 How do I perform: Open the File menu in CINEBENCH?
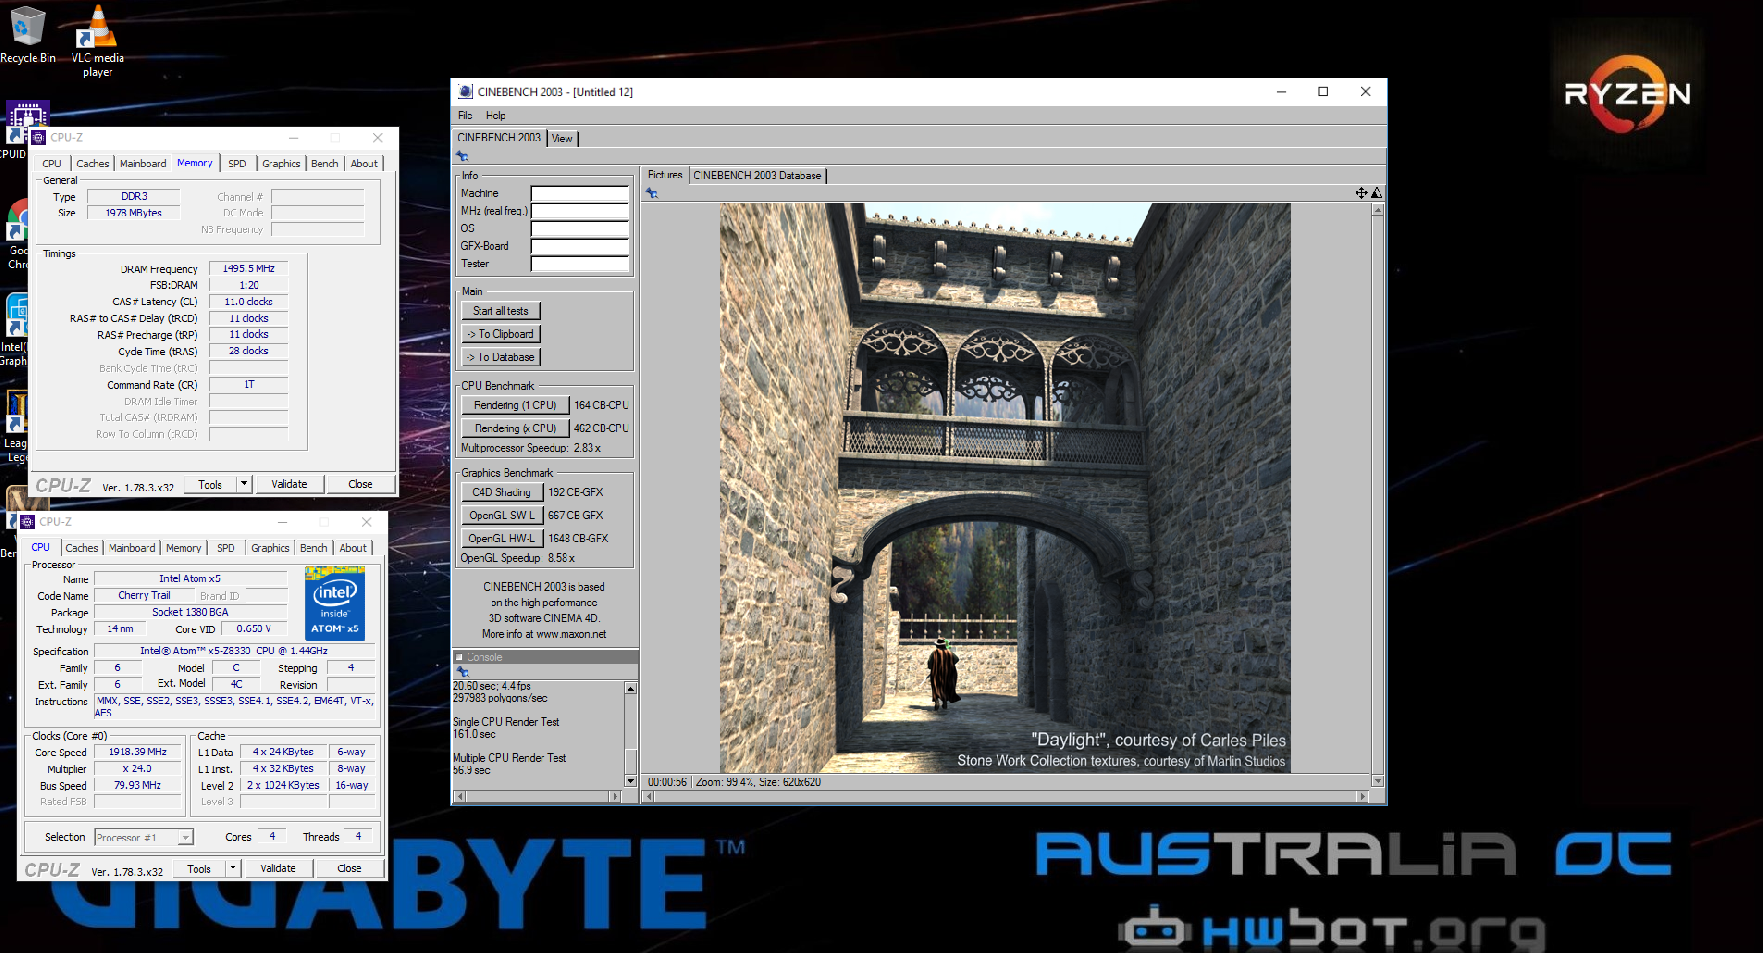pyautogui.click(x=465, y=115)
